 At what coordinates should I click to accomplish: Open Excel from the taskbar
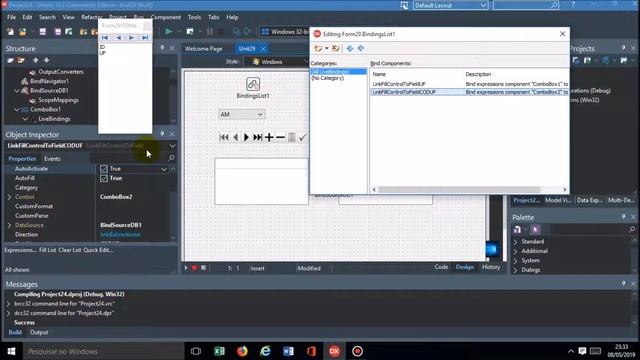219,351
